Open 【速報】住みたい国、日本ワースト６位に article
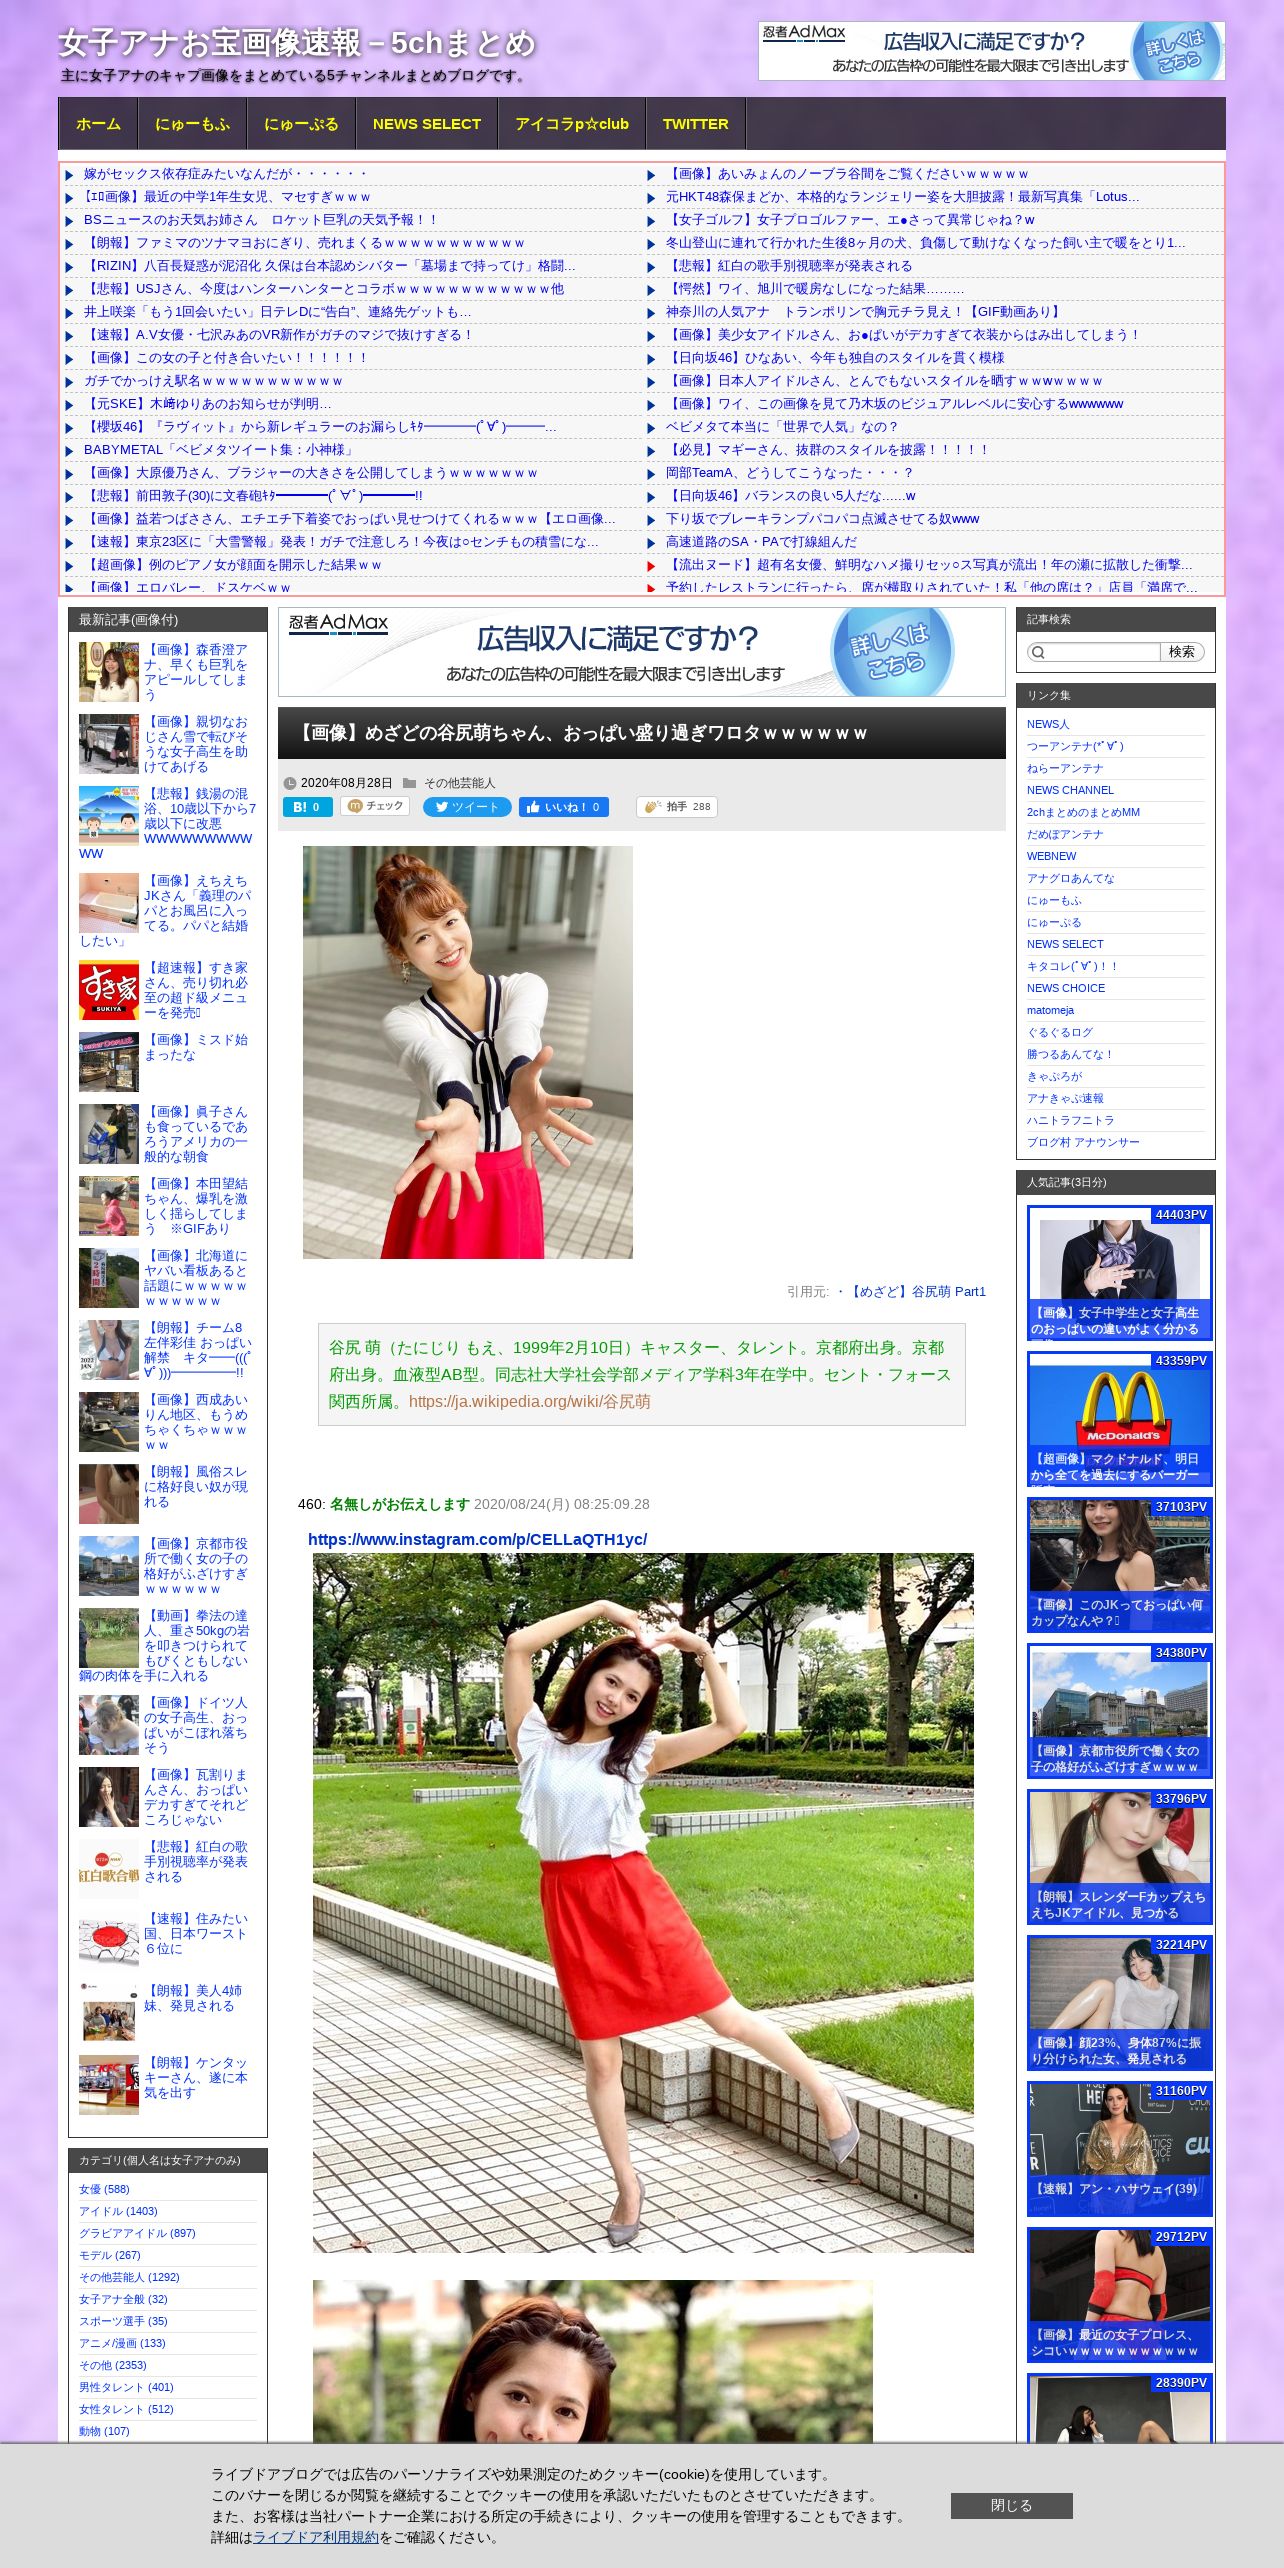The image size is (1284, 2568). [196, 1934]
